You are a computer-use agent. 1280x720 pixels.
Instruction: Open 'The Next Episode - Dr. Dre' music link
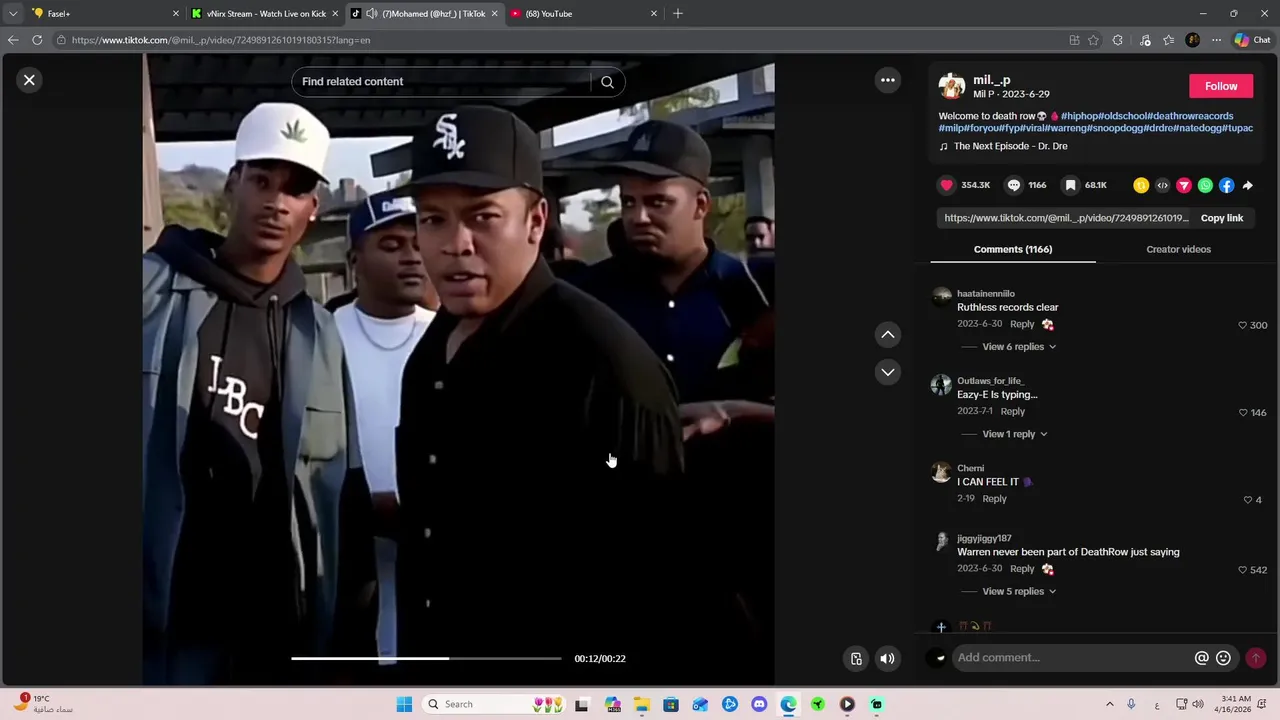[x=1010, y=146]
